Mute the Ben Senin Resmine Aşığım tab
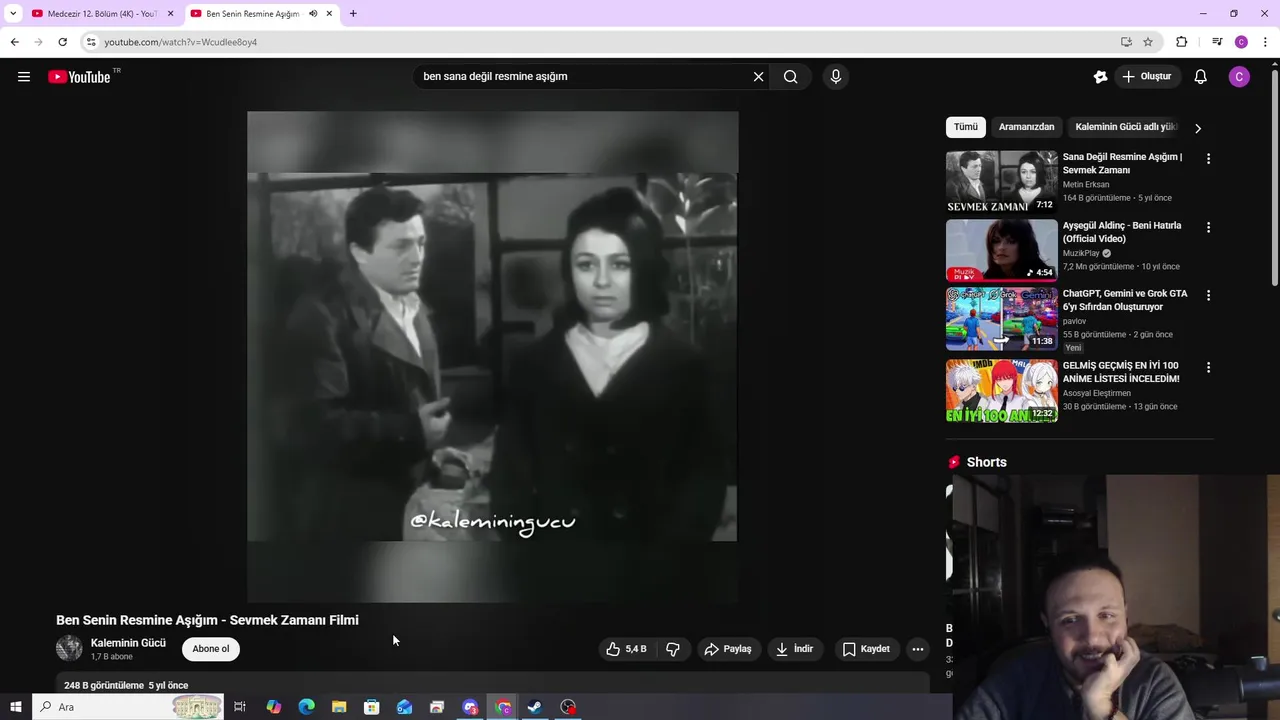Viewport: 1280px width, 720px height. [x=313, y=14]
